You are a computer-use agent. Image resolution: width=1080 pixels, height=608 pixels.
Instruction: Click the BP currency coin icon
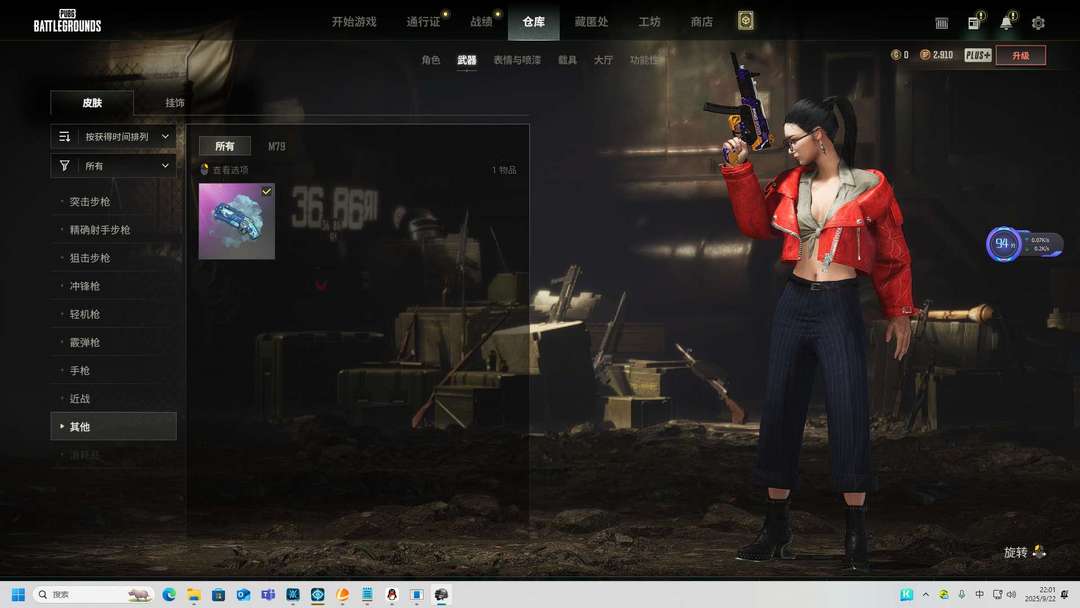click(x=925, y=54)
